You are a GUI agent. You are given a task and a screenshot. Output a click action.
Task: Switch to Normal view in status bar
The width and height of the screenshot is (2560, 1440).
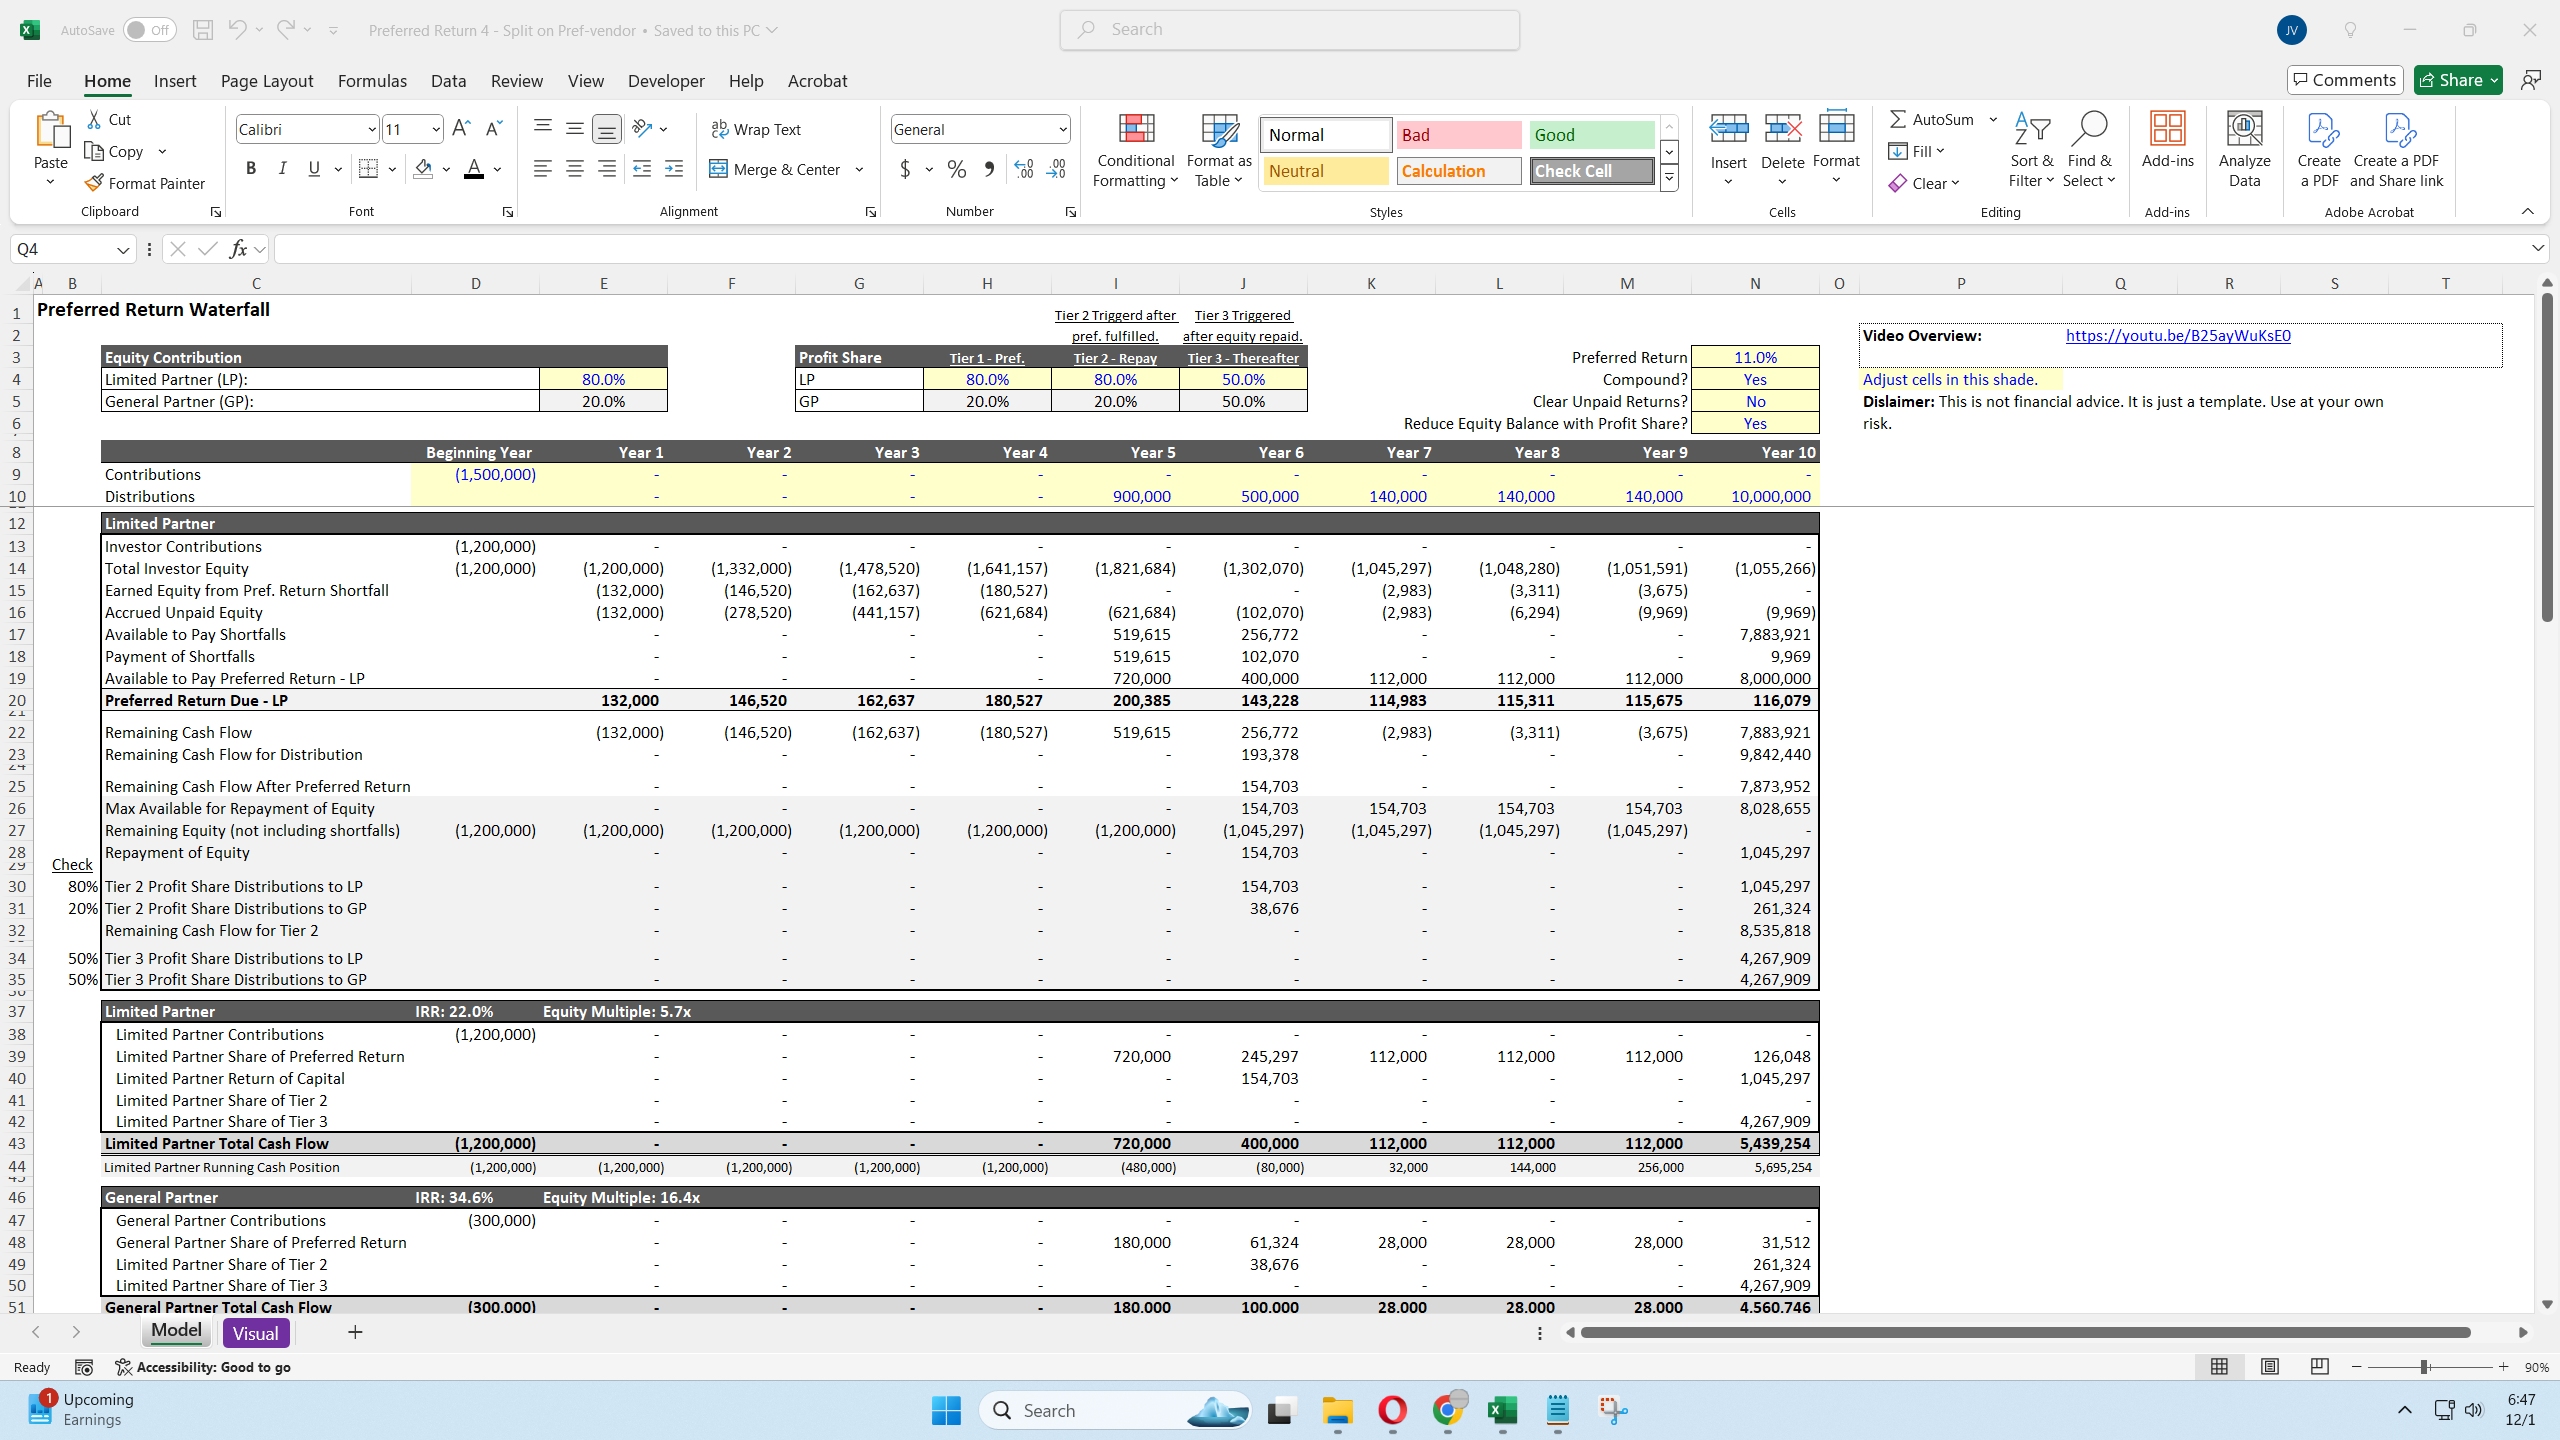(x=2219, y=1366)
